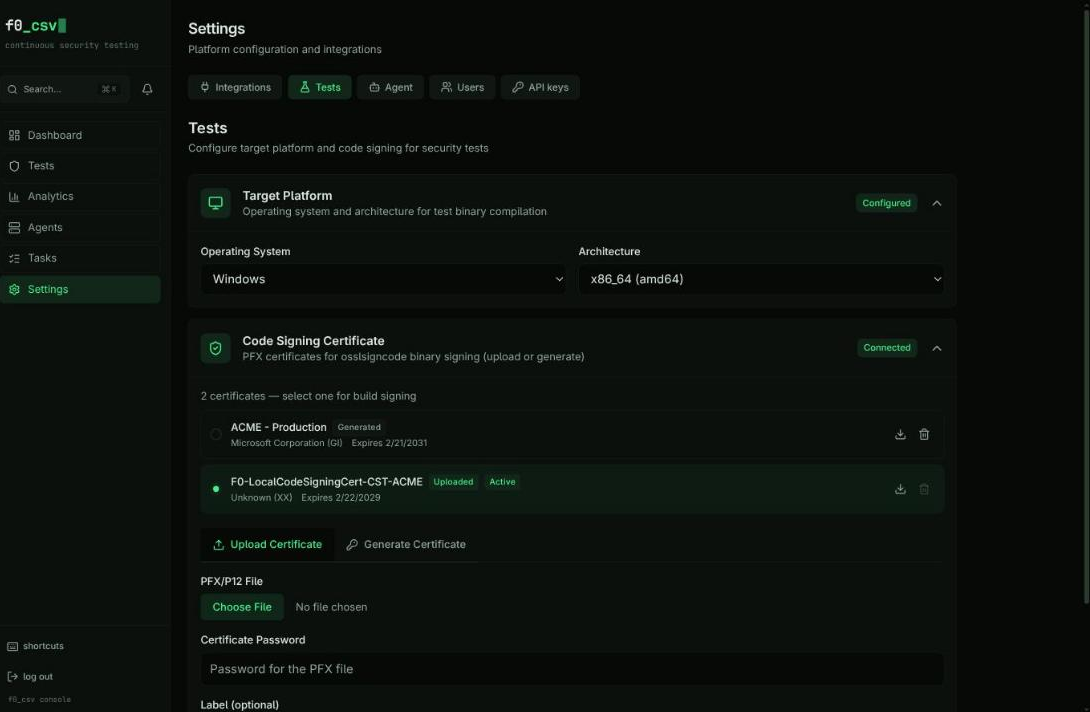Click the Certificate Password field
This screenshot has width=1090, height=712.
572,669
